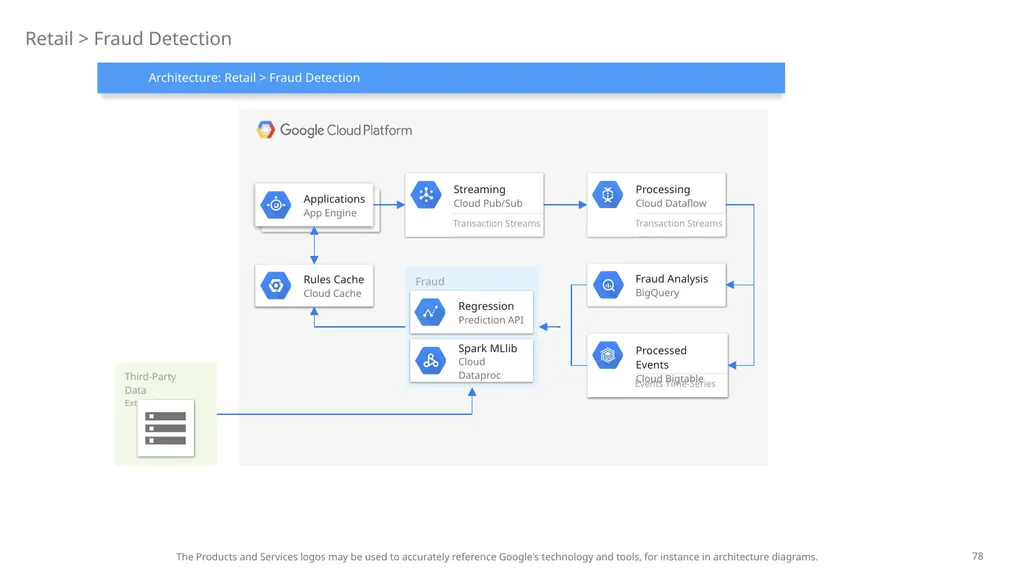This screenshot has width=1024, height=576.
Task: Click the 'Applications' label text
Action: tap(334, 199)
